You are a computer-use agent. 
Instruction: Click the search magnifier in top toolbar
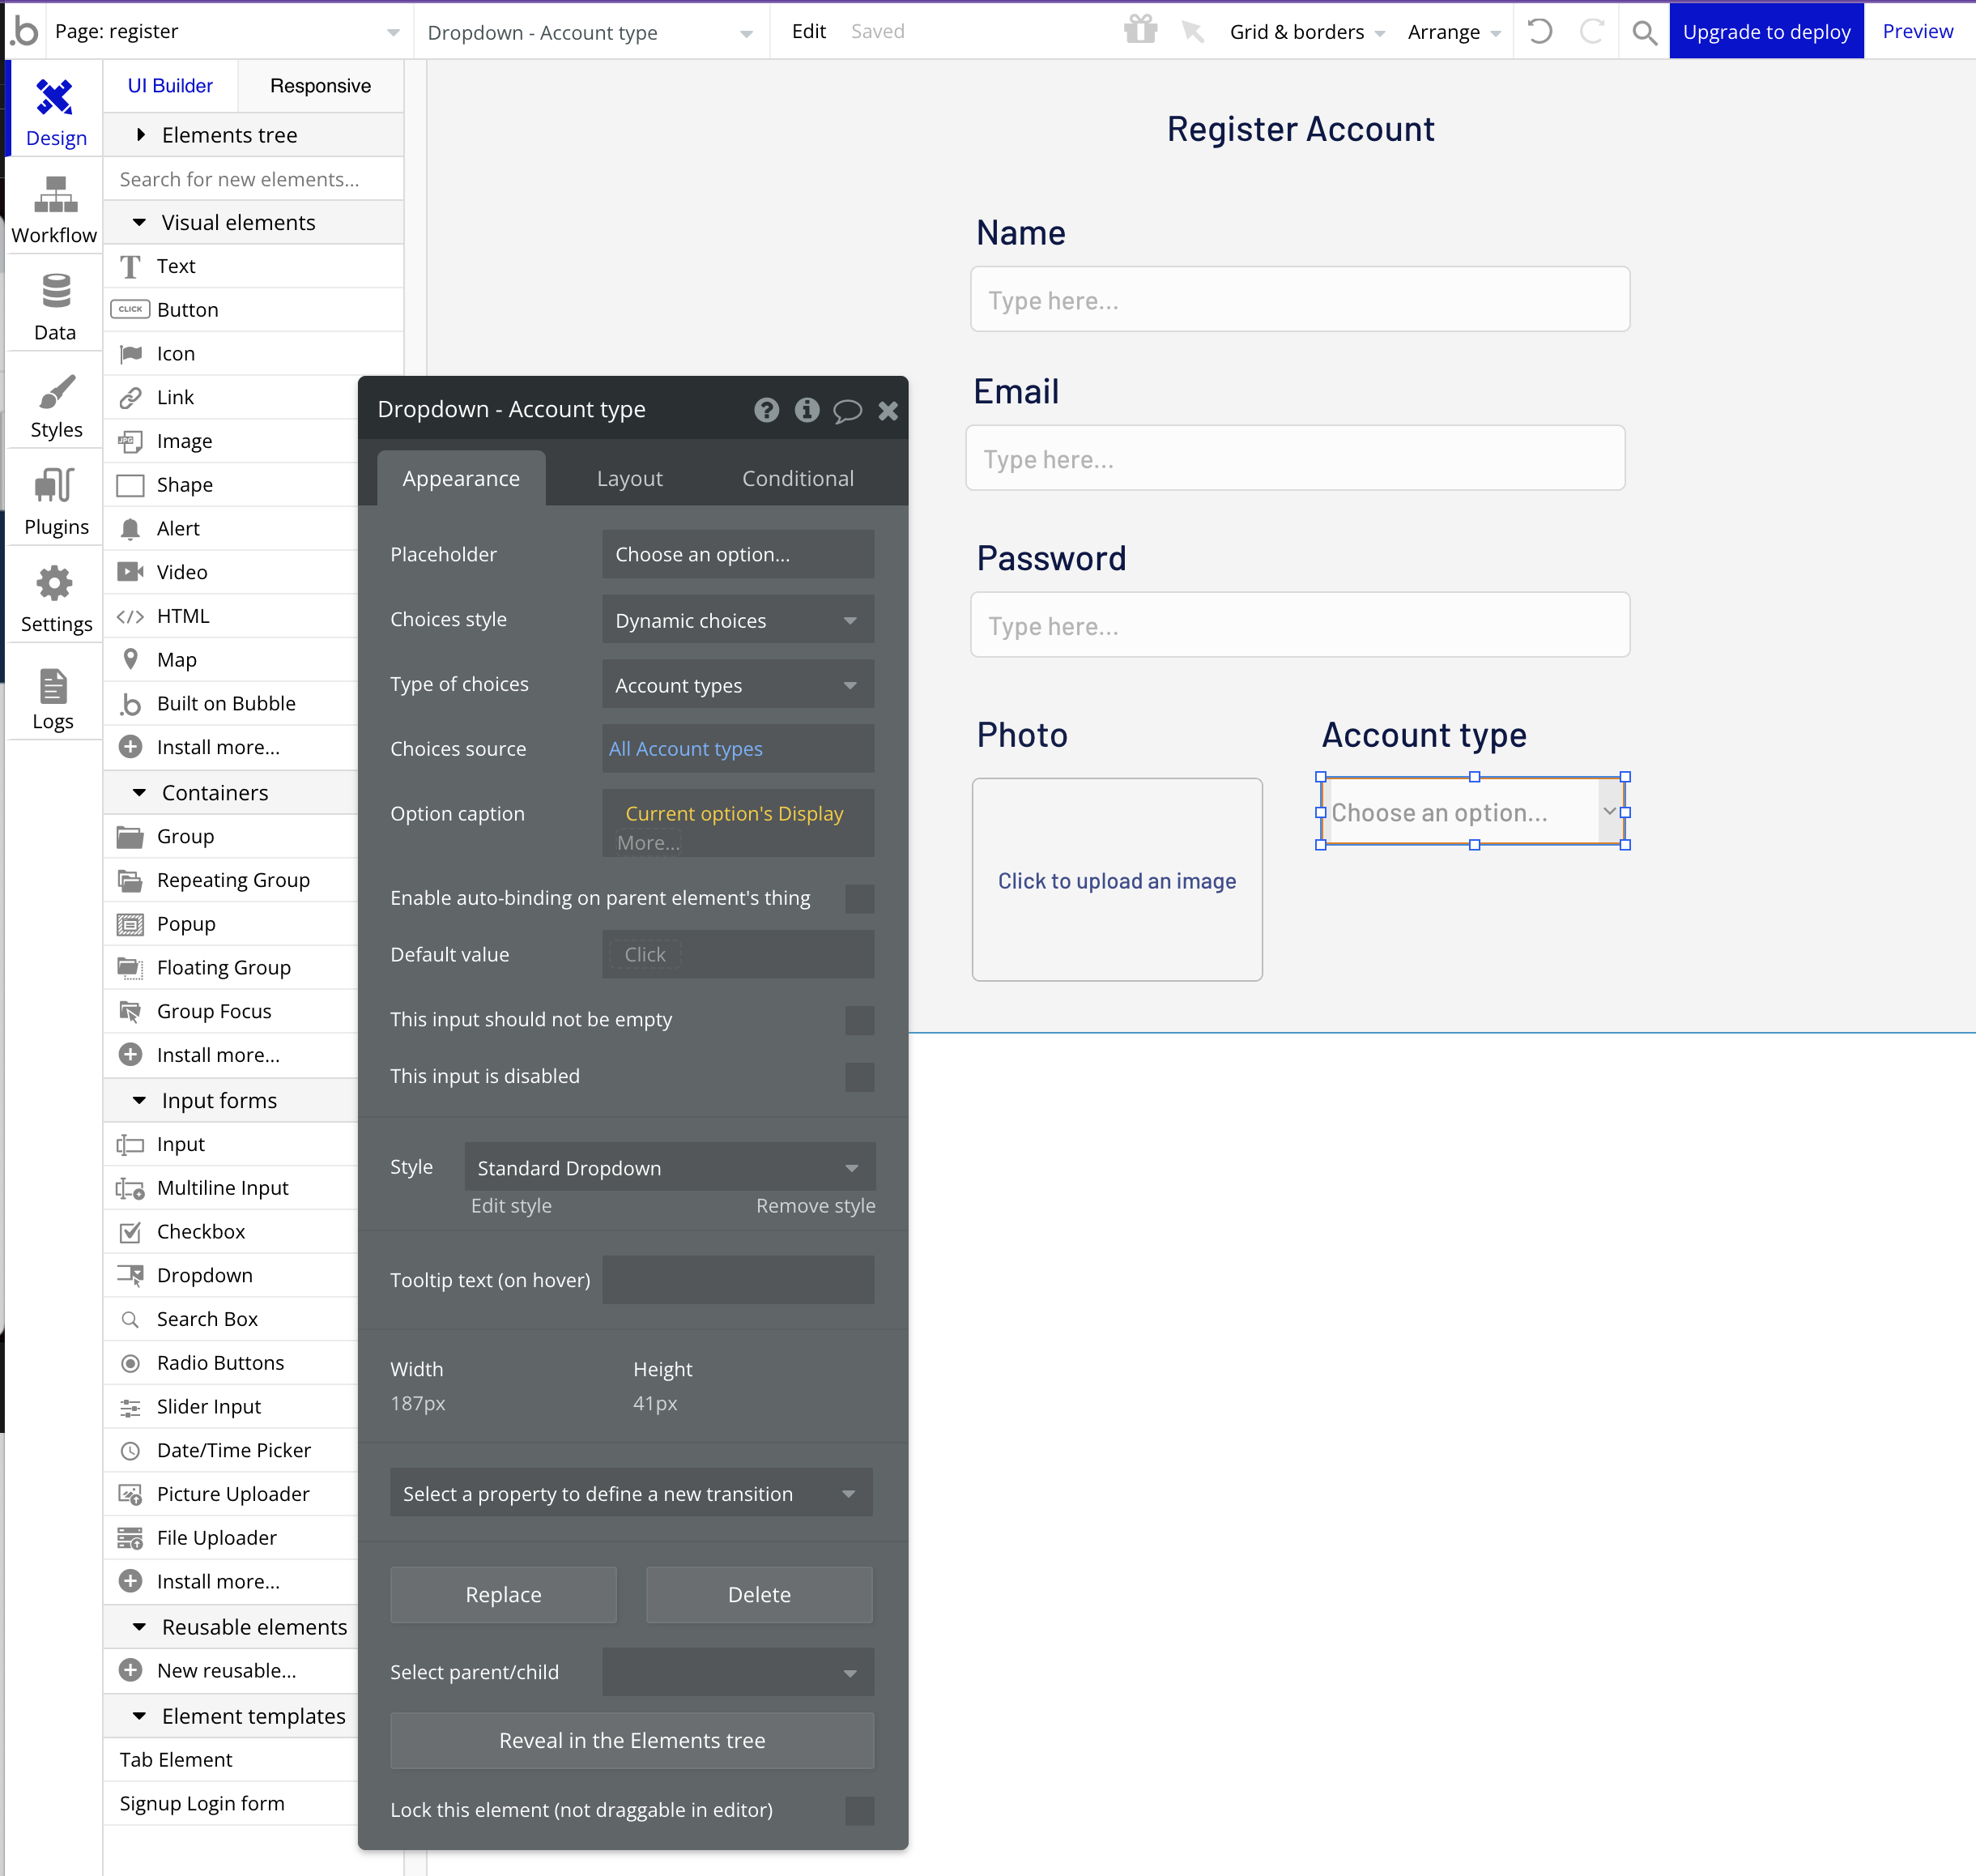click(1644, 32)
